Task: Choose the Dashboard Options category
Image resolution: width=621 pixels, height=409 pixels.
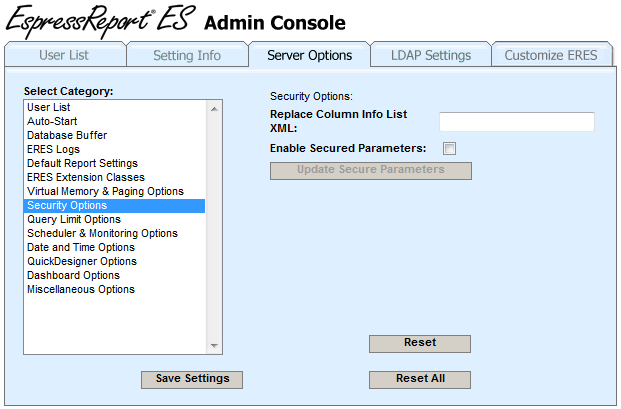Action: click(114, 275)
